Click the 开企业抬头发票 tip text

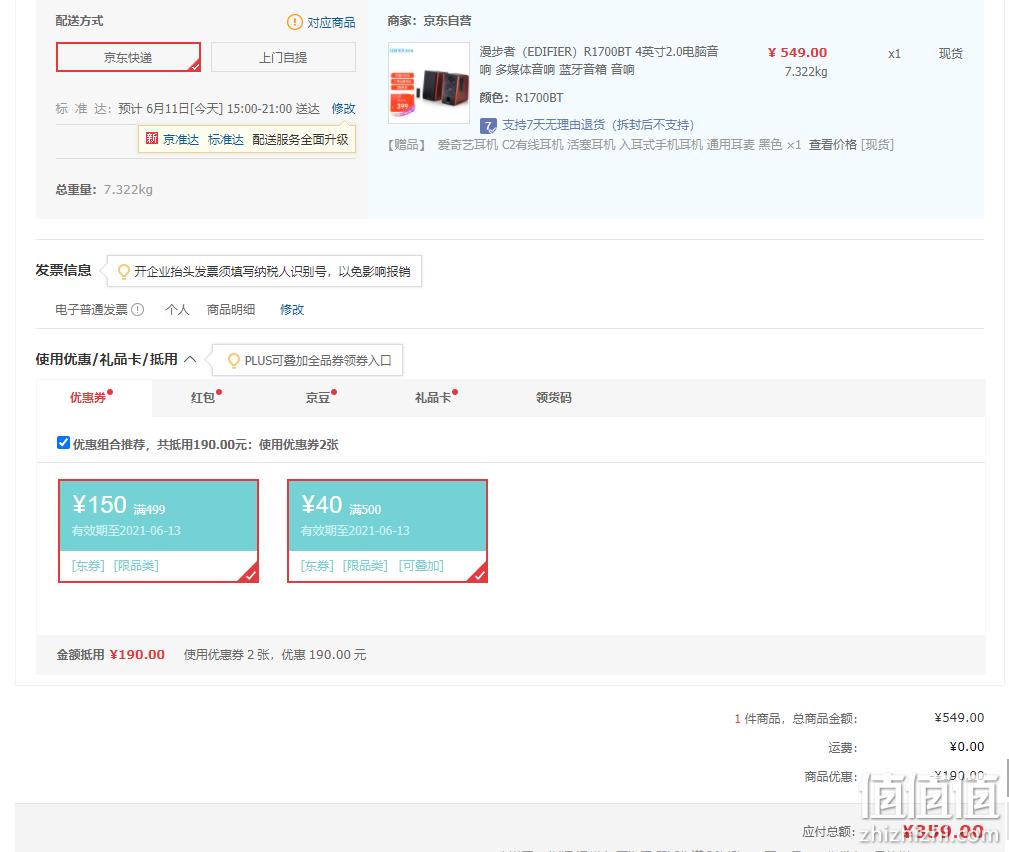click(272, 272)
